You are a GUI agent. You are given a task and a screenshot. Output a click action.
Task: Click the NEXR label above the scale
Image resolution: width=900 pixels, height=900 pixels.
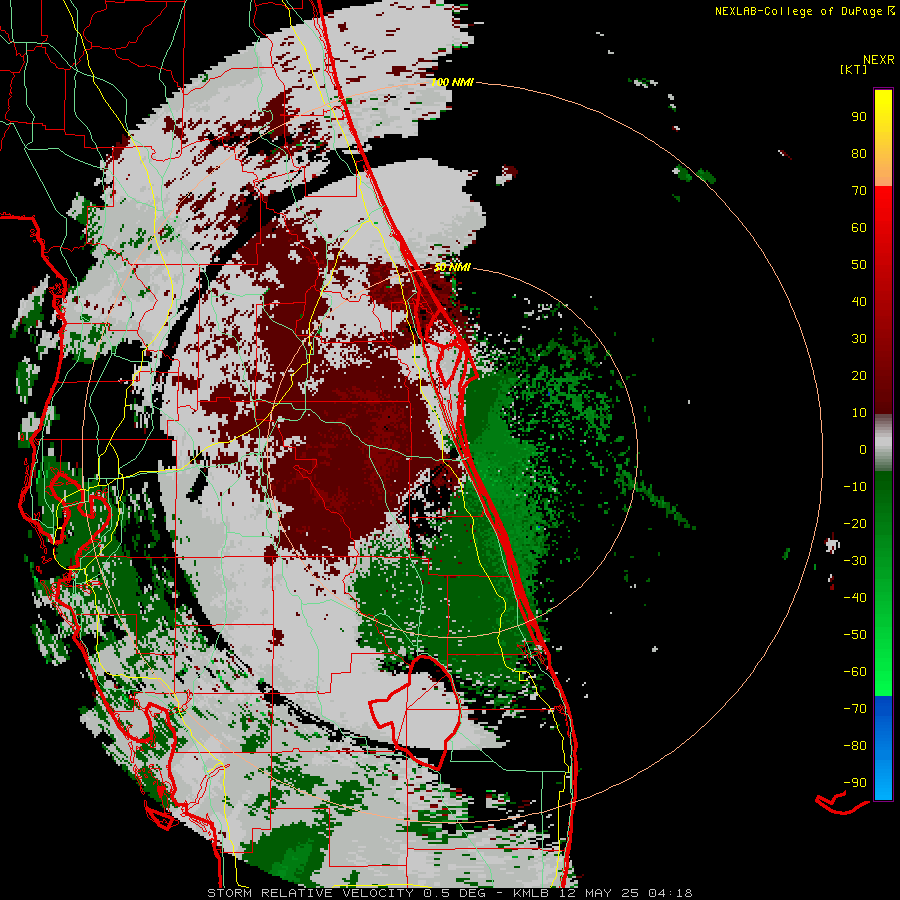tap(879, 60)
